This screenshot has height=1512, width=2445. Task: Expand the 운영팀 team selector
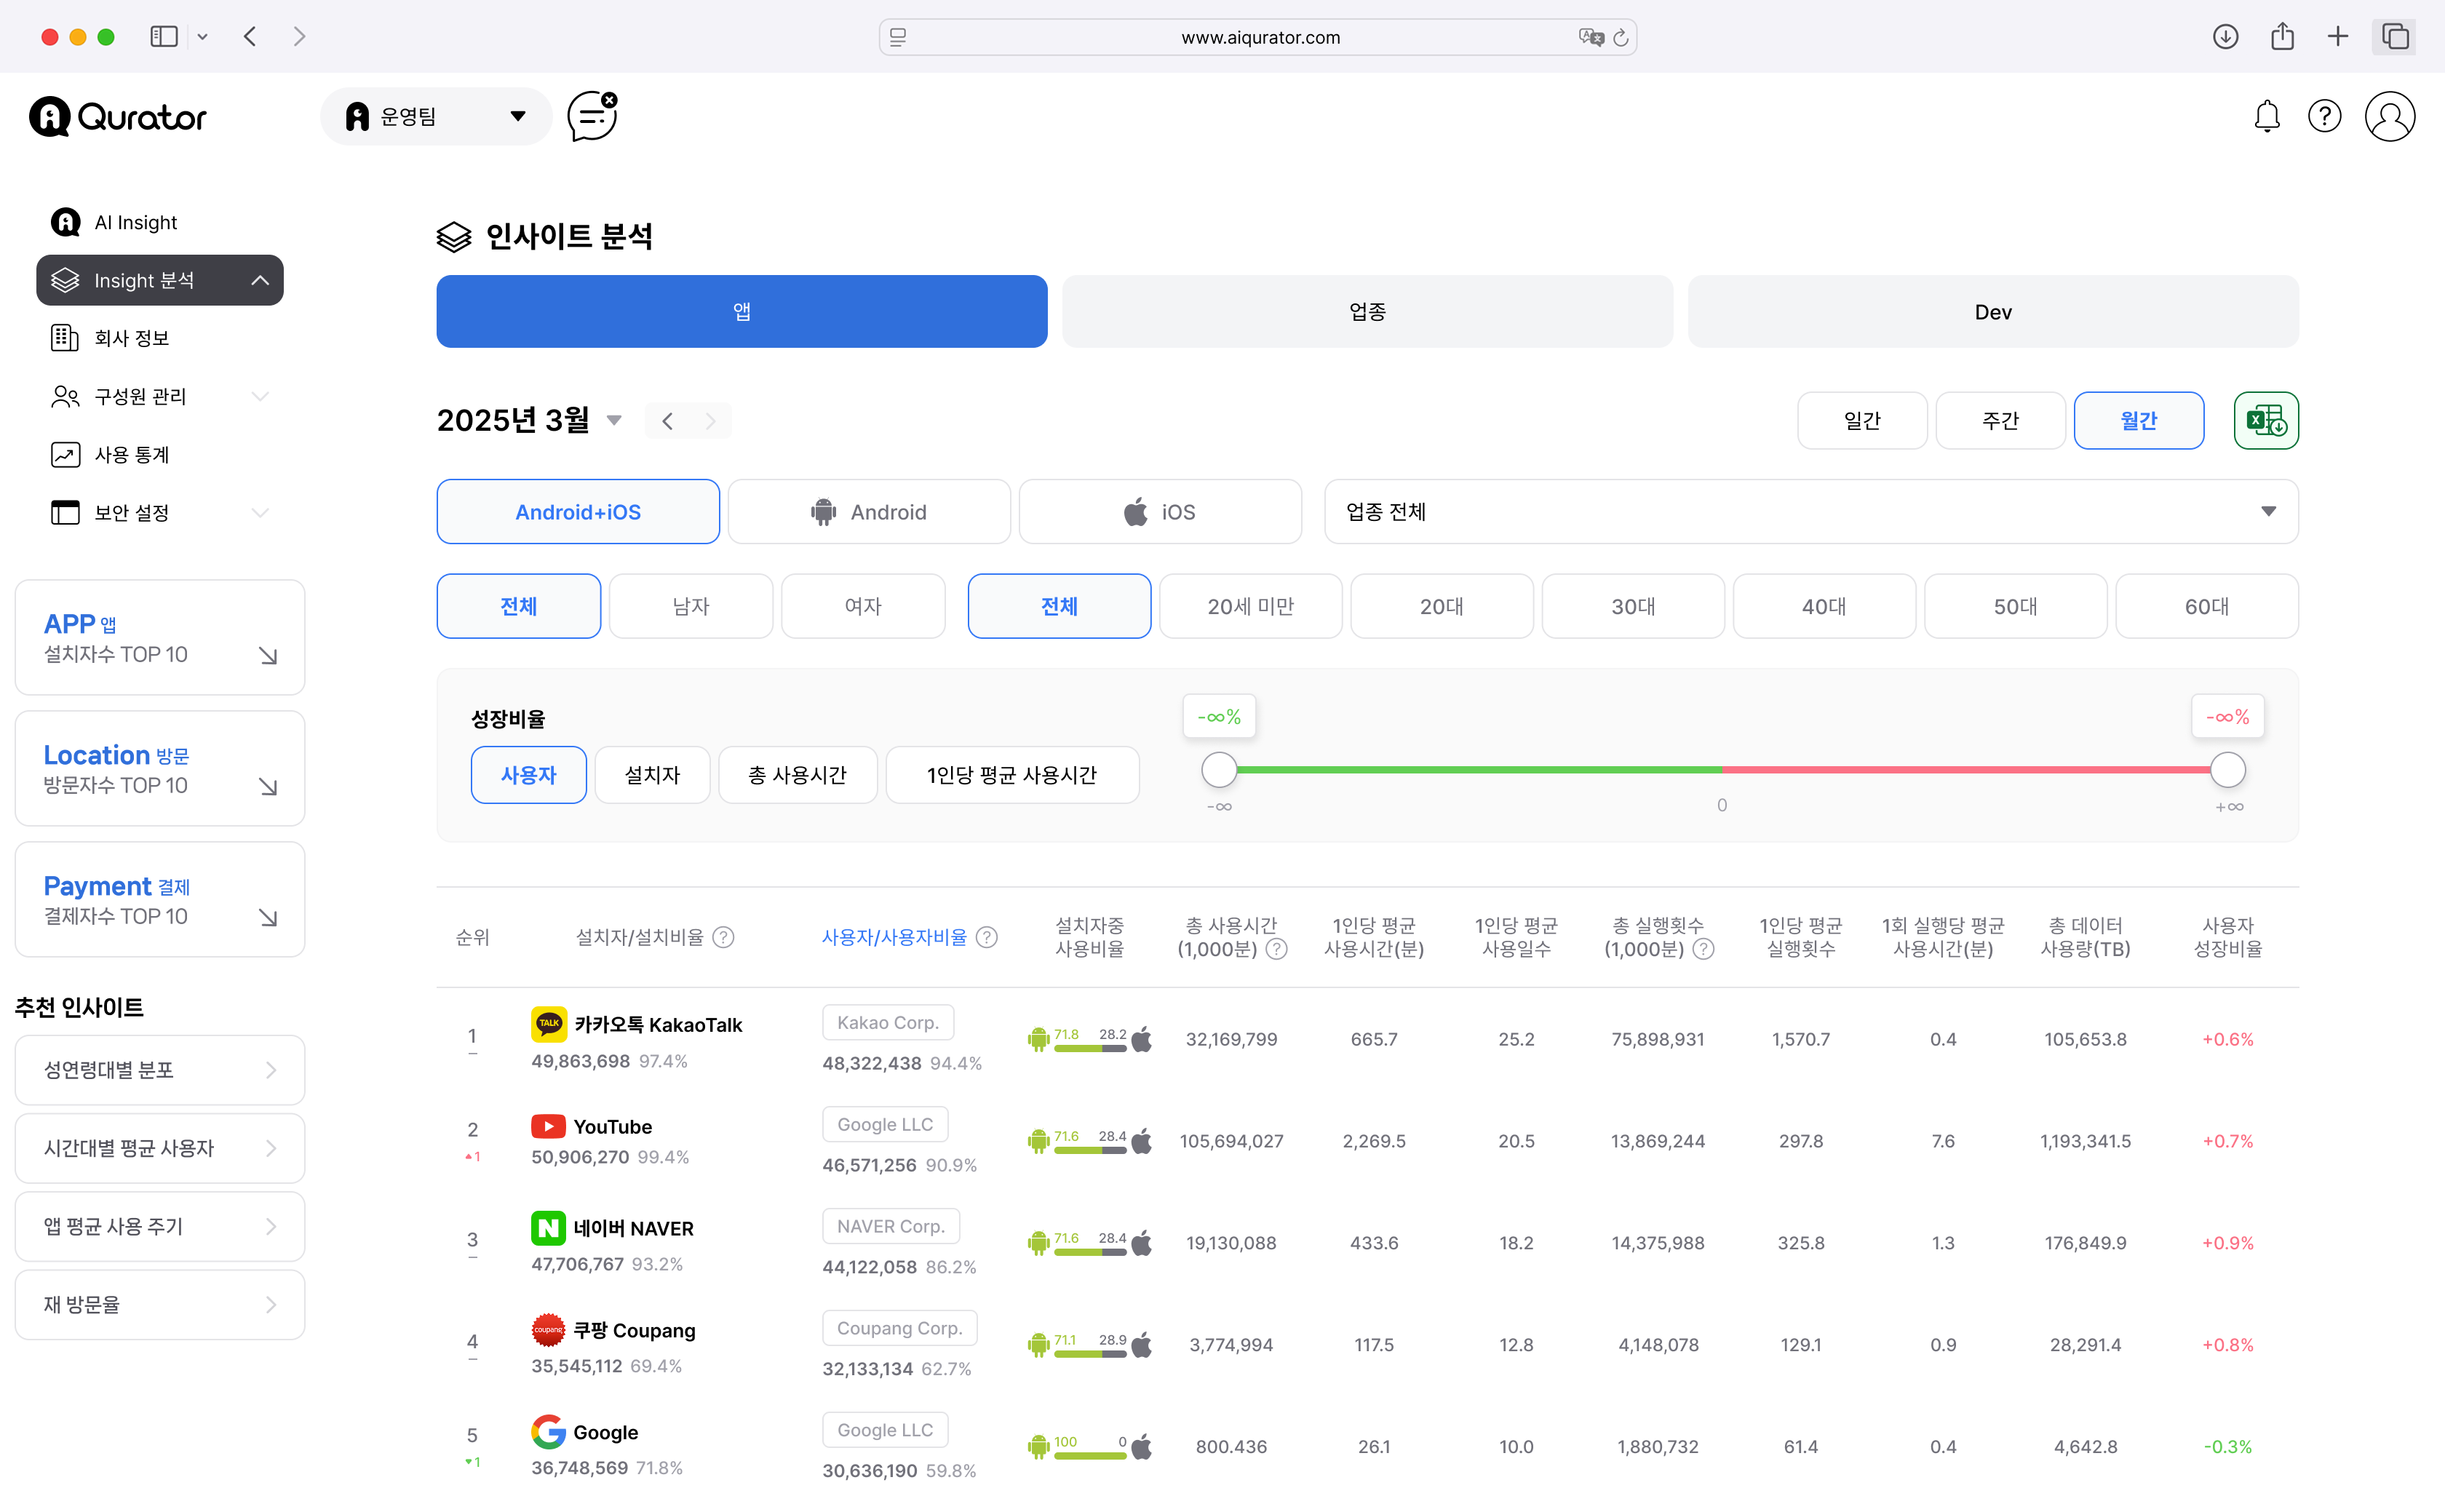coord(436,116)
